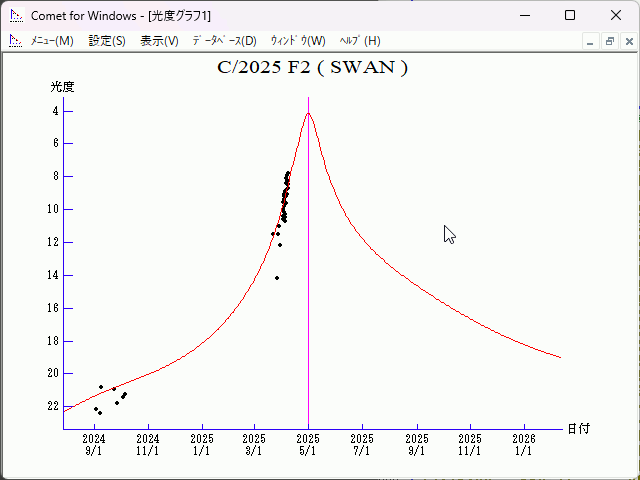640x480 pixels.
Task: Maximize the Comet for Windows window
Action: (x=570, y=15)
